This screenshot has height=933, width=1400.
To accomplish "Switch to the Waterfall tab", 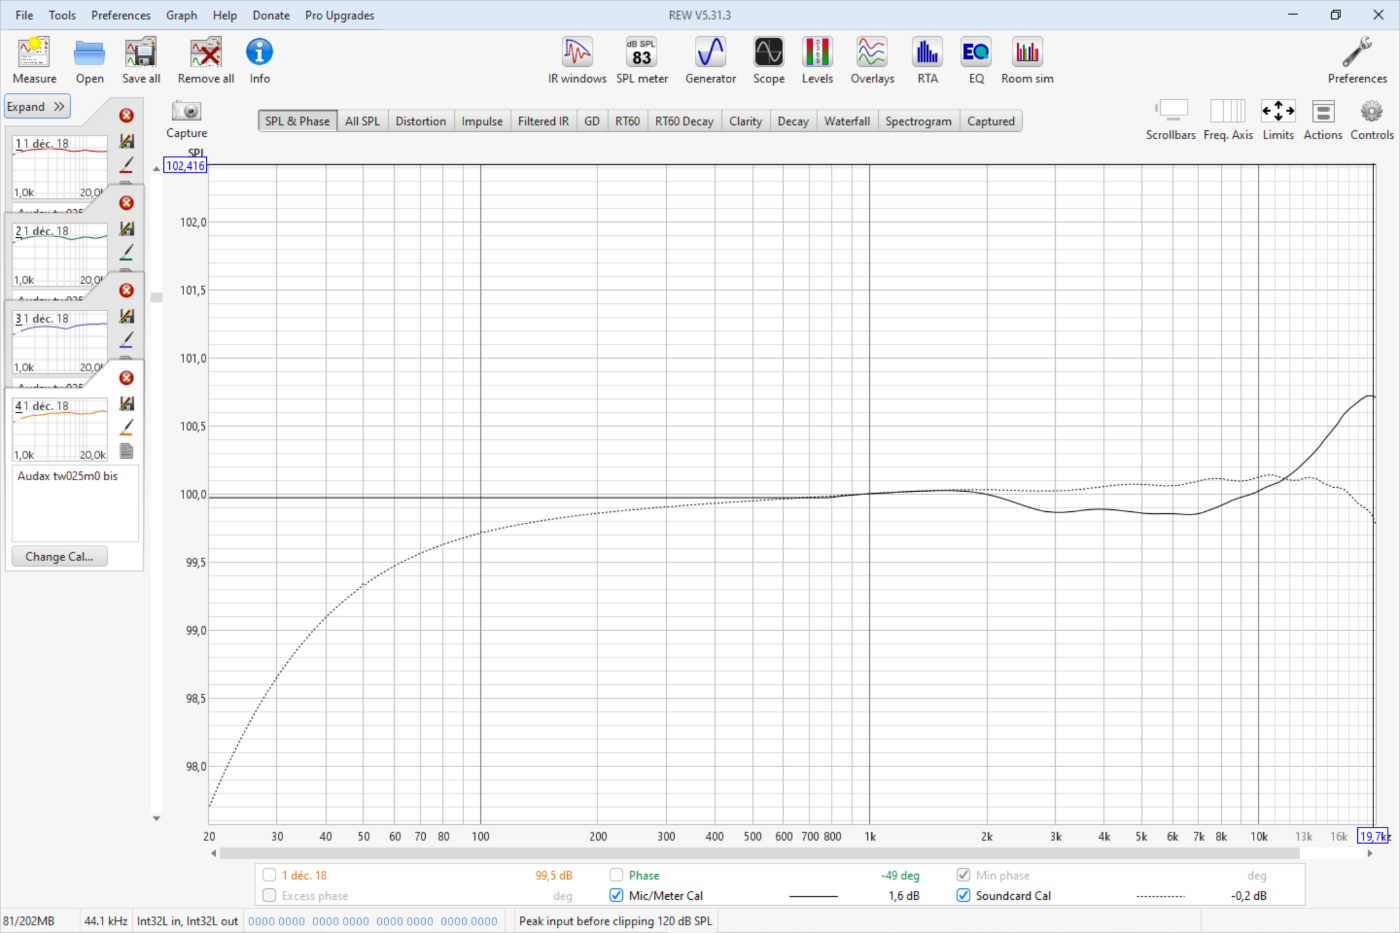I will [847, 121].
